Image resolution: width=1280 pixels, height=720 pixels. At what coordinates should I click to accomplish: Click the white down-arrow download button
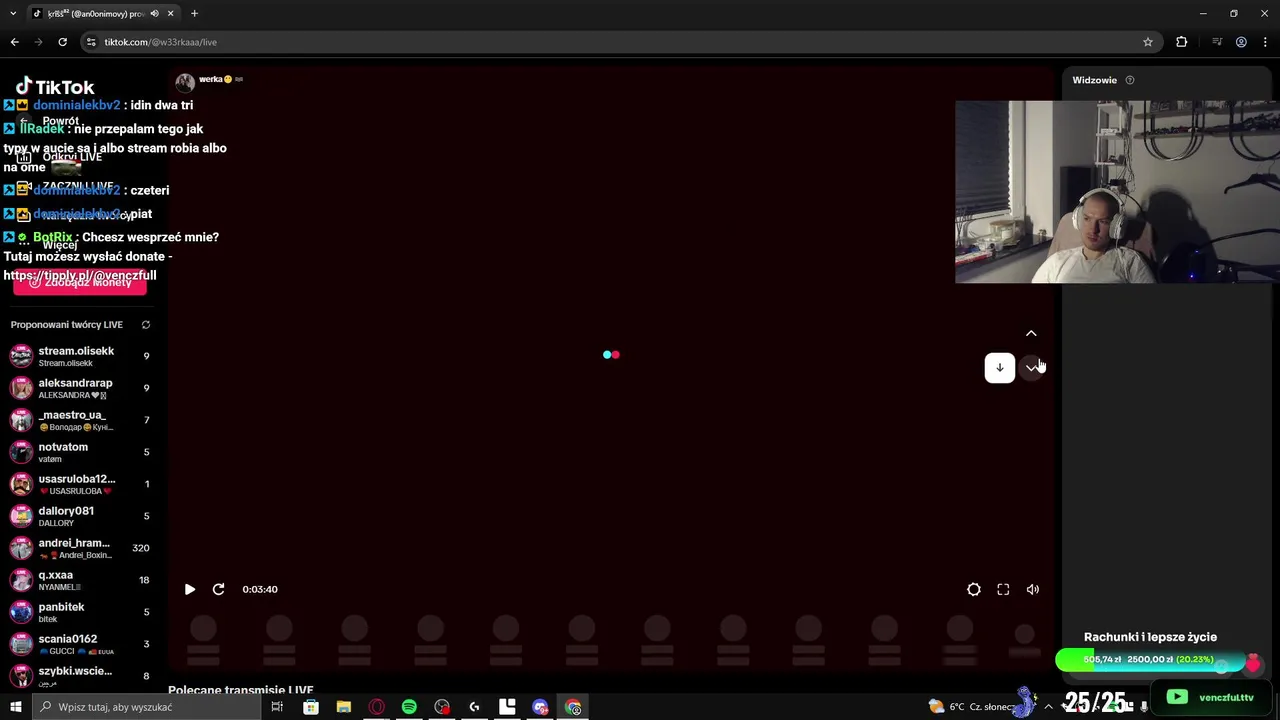coord(999,367)
